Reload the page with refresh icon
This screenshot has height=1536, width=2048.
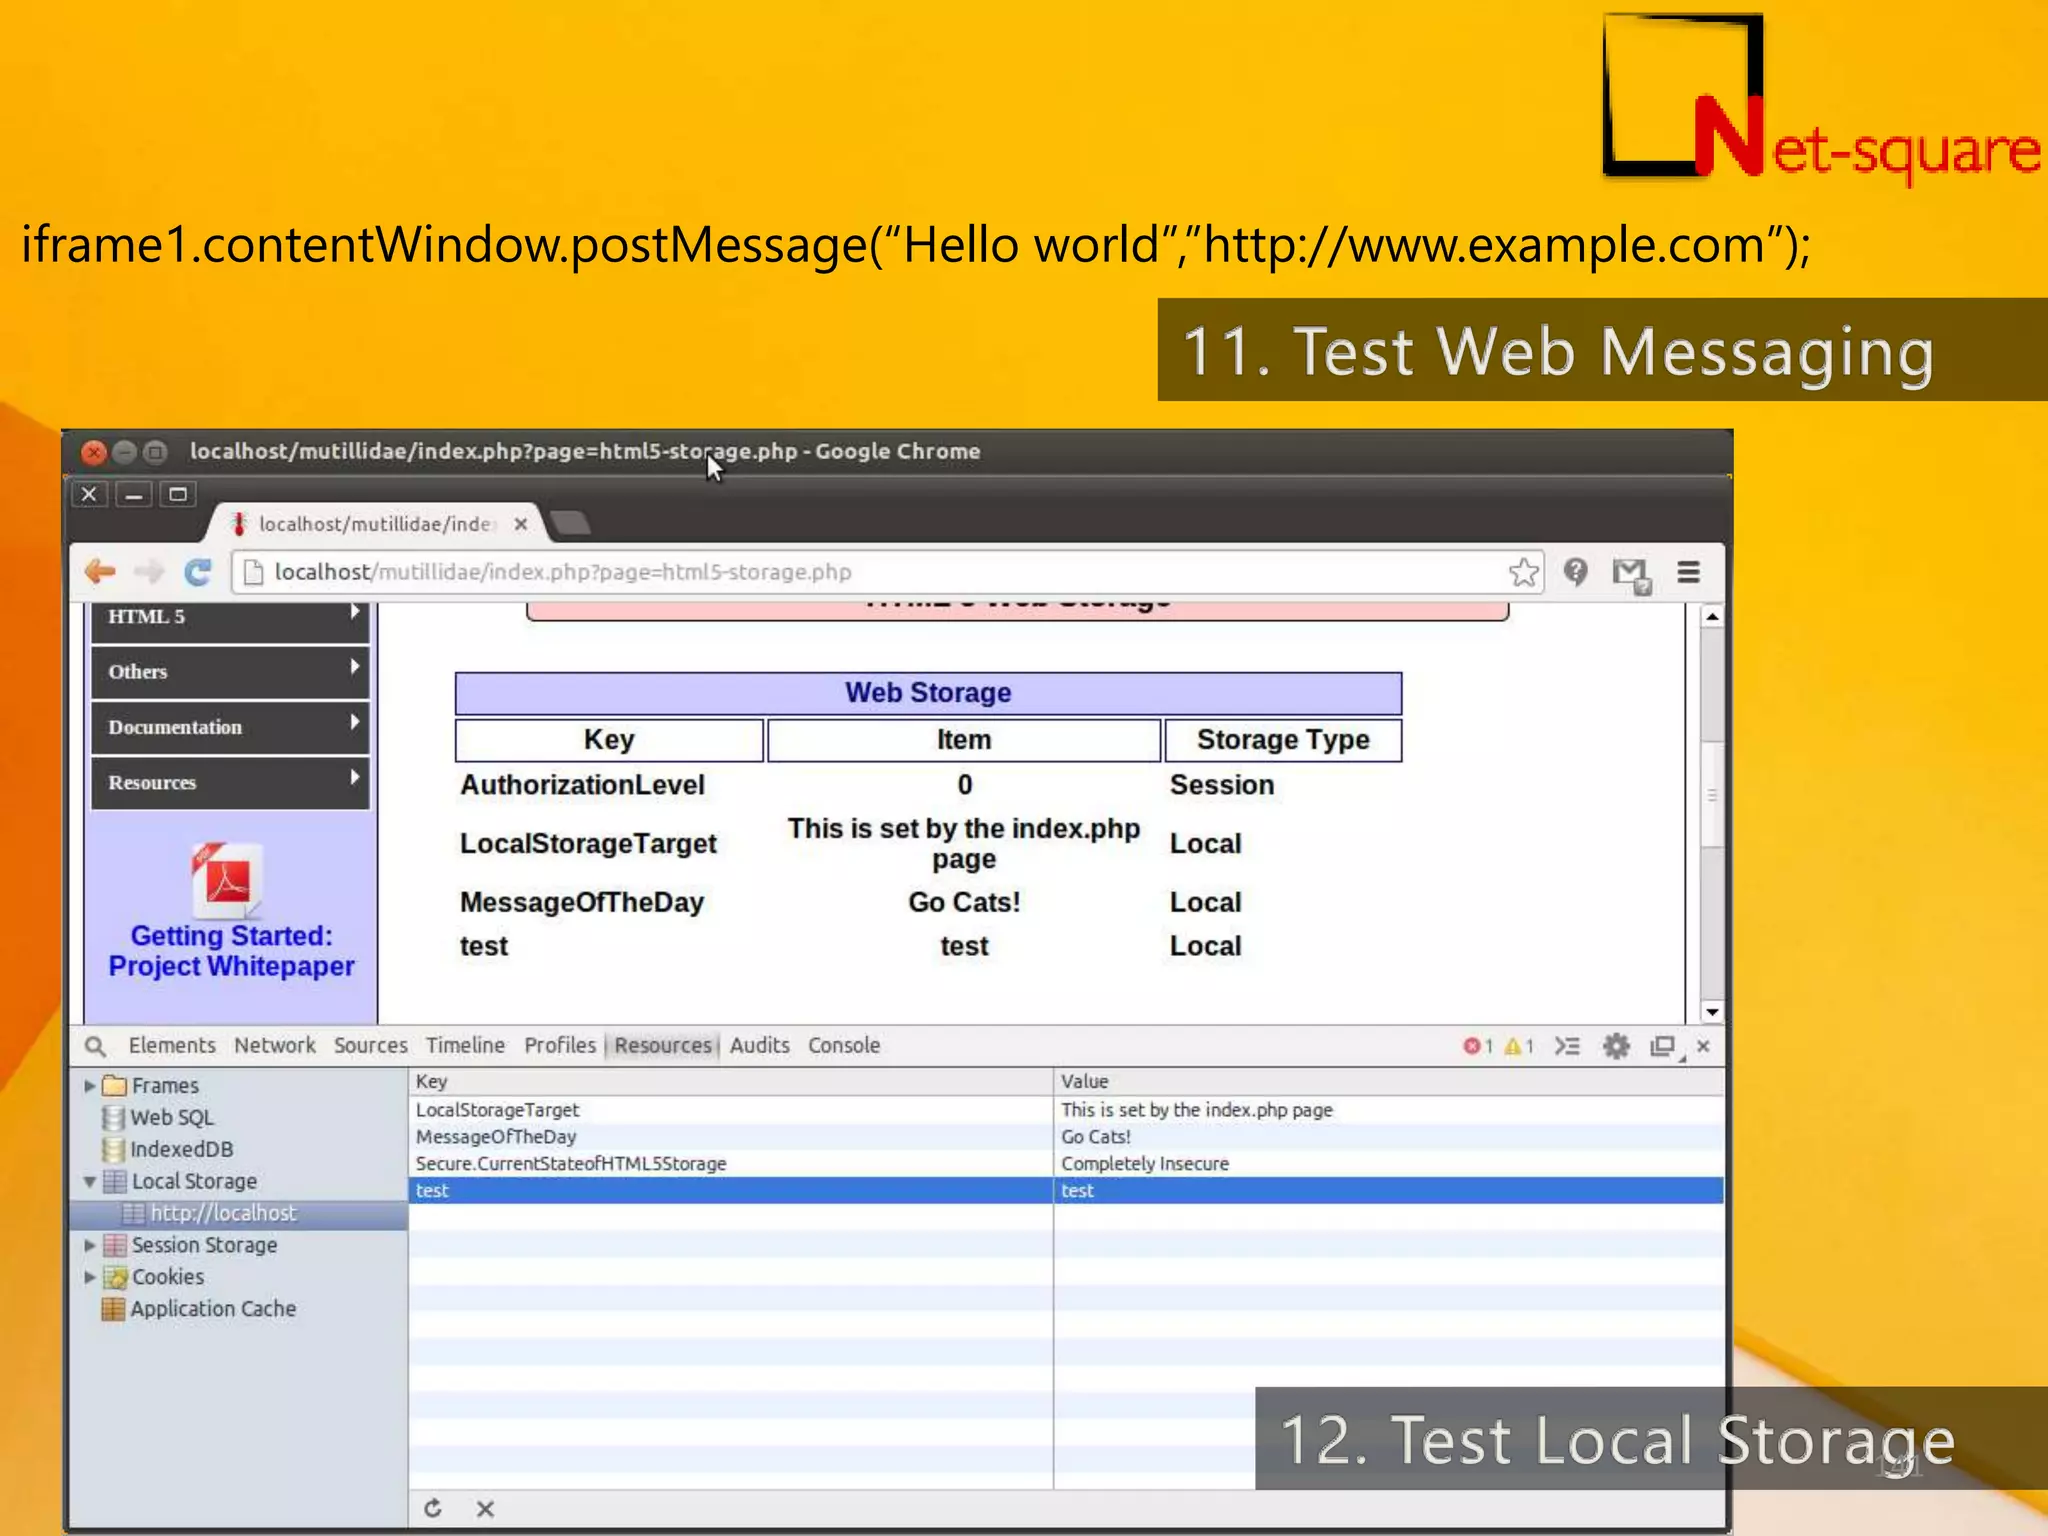[x=198, y=572]
